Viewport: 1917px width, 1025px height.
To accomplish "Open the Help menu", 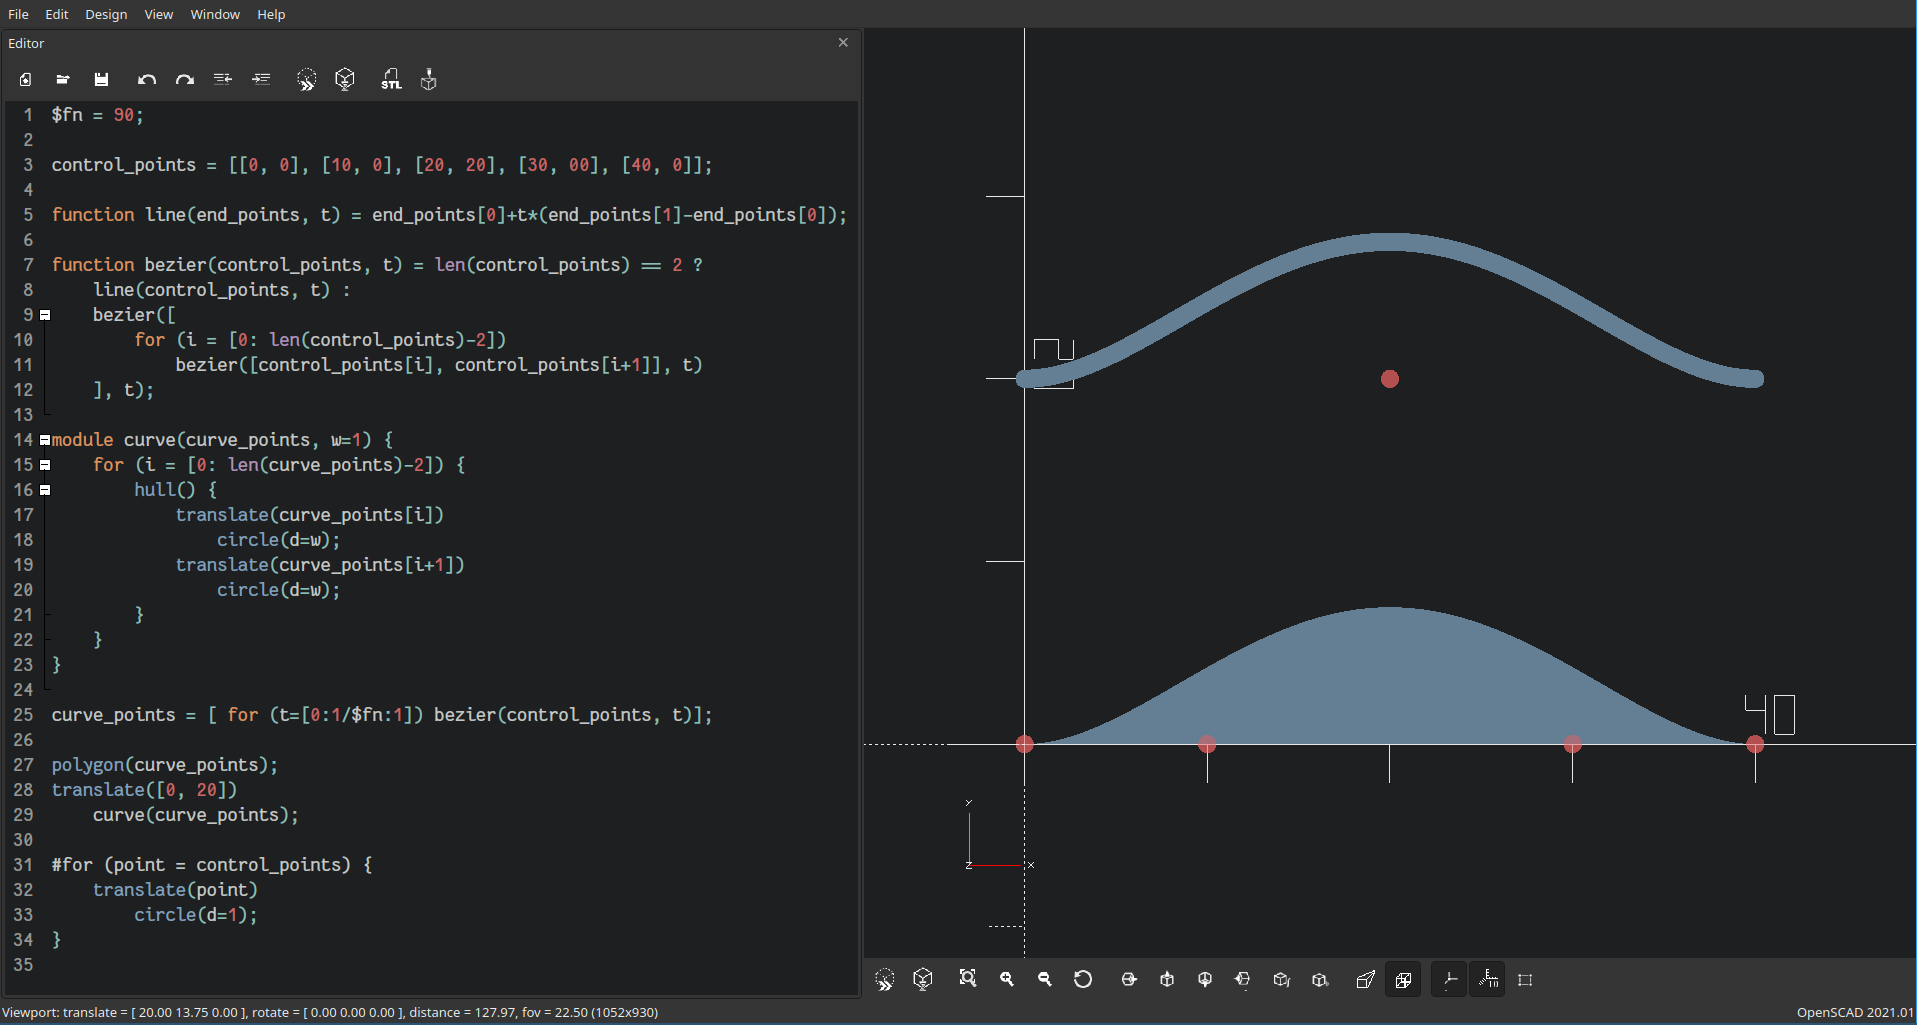I will point(271,14).
